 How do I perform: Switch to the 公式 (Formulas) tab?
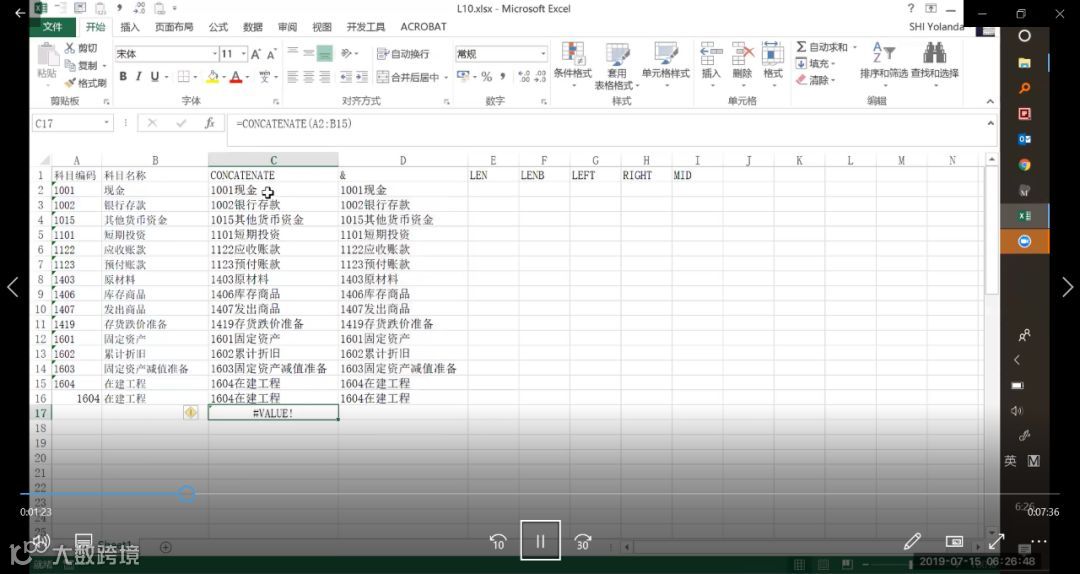click(218, 27)
